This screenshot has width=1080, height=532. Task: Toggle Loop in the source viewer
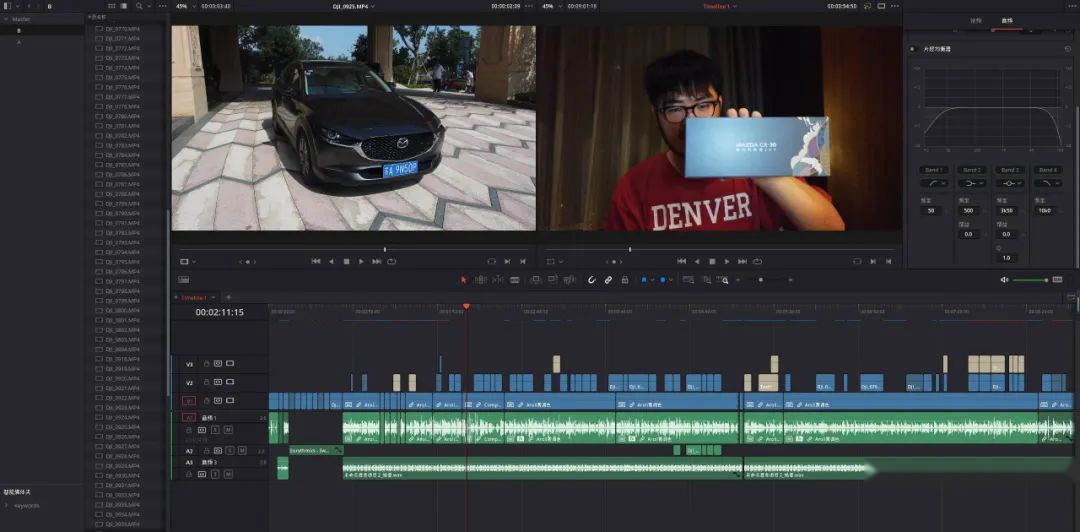tap(392, 261)
